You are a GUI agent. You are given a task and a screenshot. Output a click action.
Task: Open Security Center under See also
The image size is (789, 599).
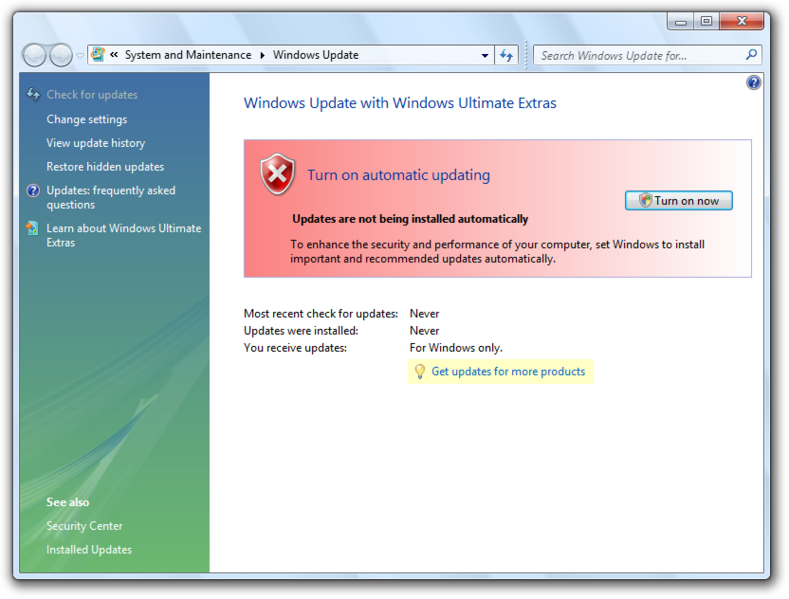(85, 526)
